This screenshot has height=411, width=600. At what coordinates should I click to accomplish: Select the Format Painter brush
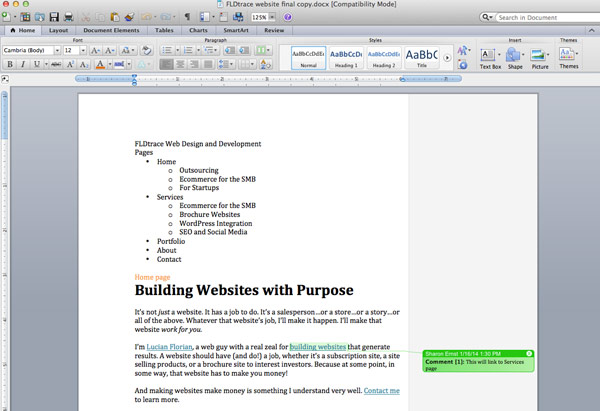(x=129, y=17)
